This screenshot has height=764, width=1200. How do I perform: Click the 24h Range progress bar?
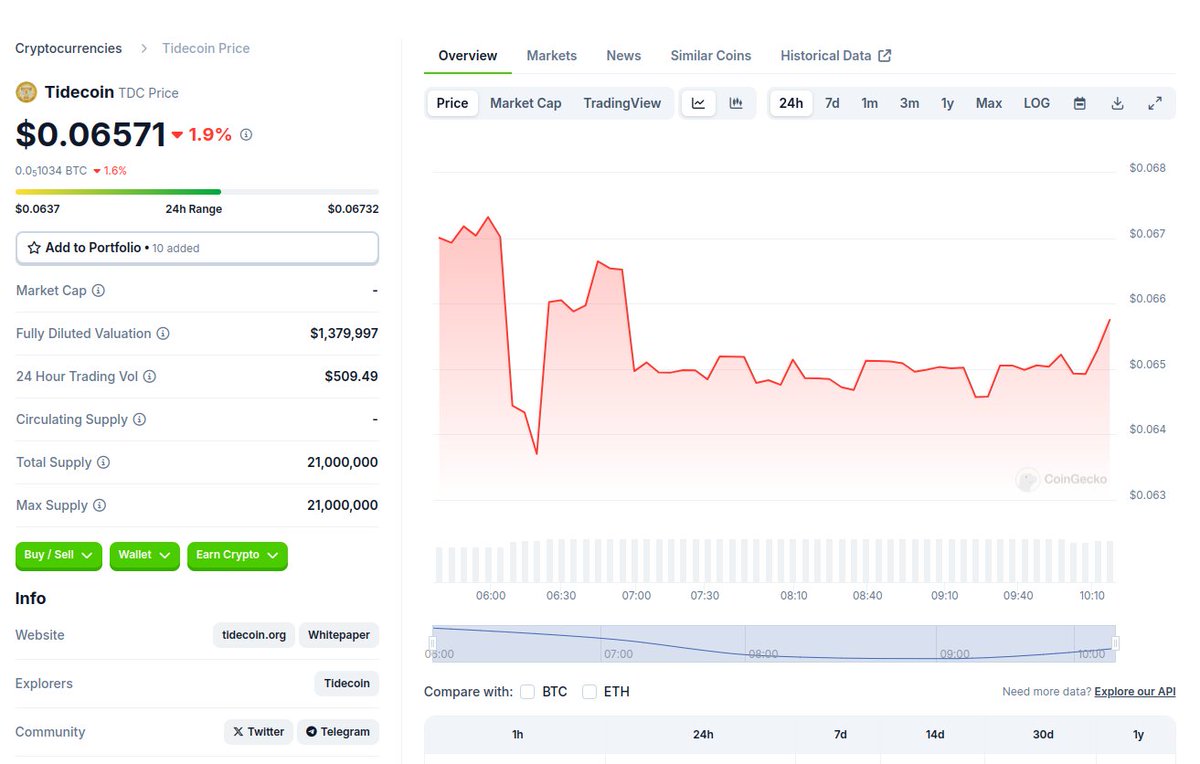point(197,191)
